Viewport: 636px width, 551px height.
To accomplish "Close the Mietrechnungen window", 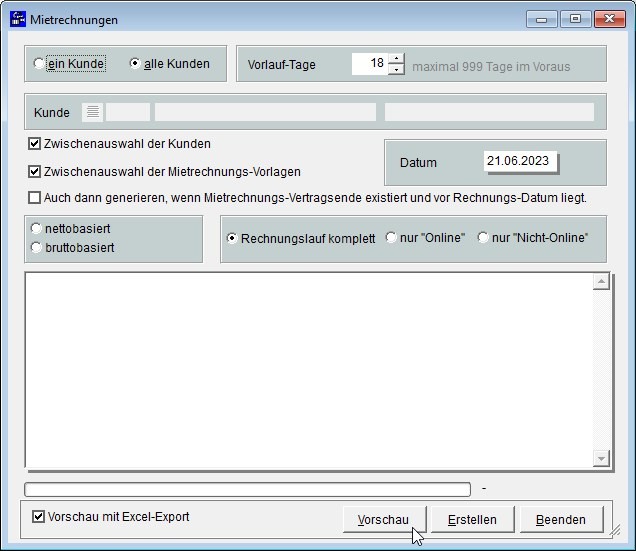I will (610, 19).
